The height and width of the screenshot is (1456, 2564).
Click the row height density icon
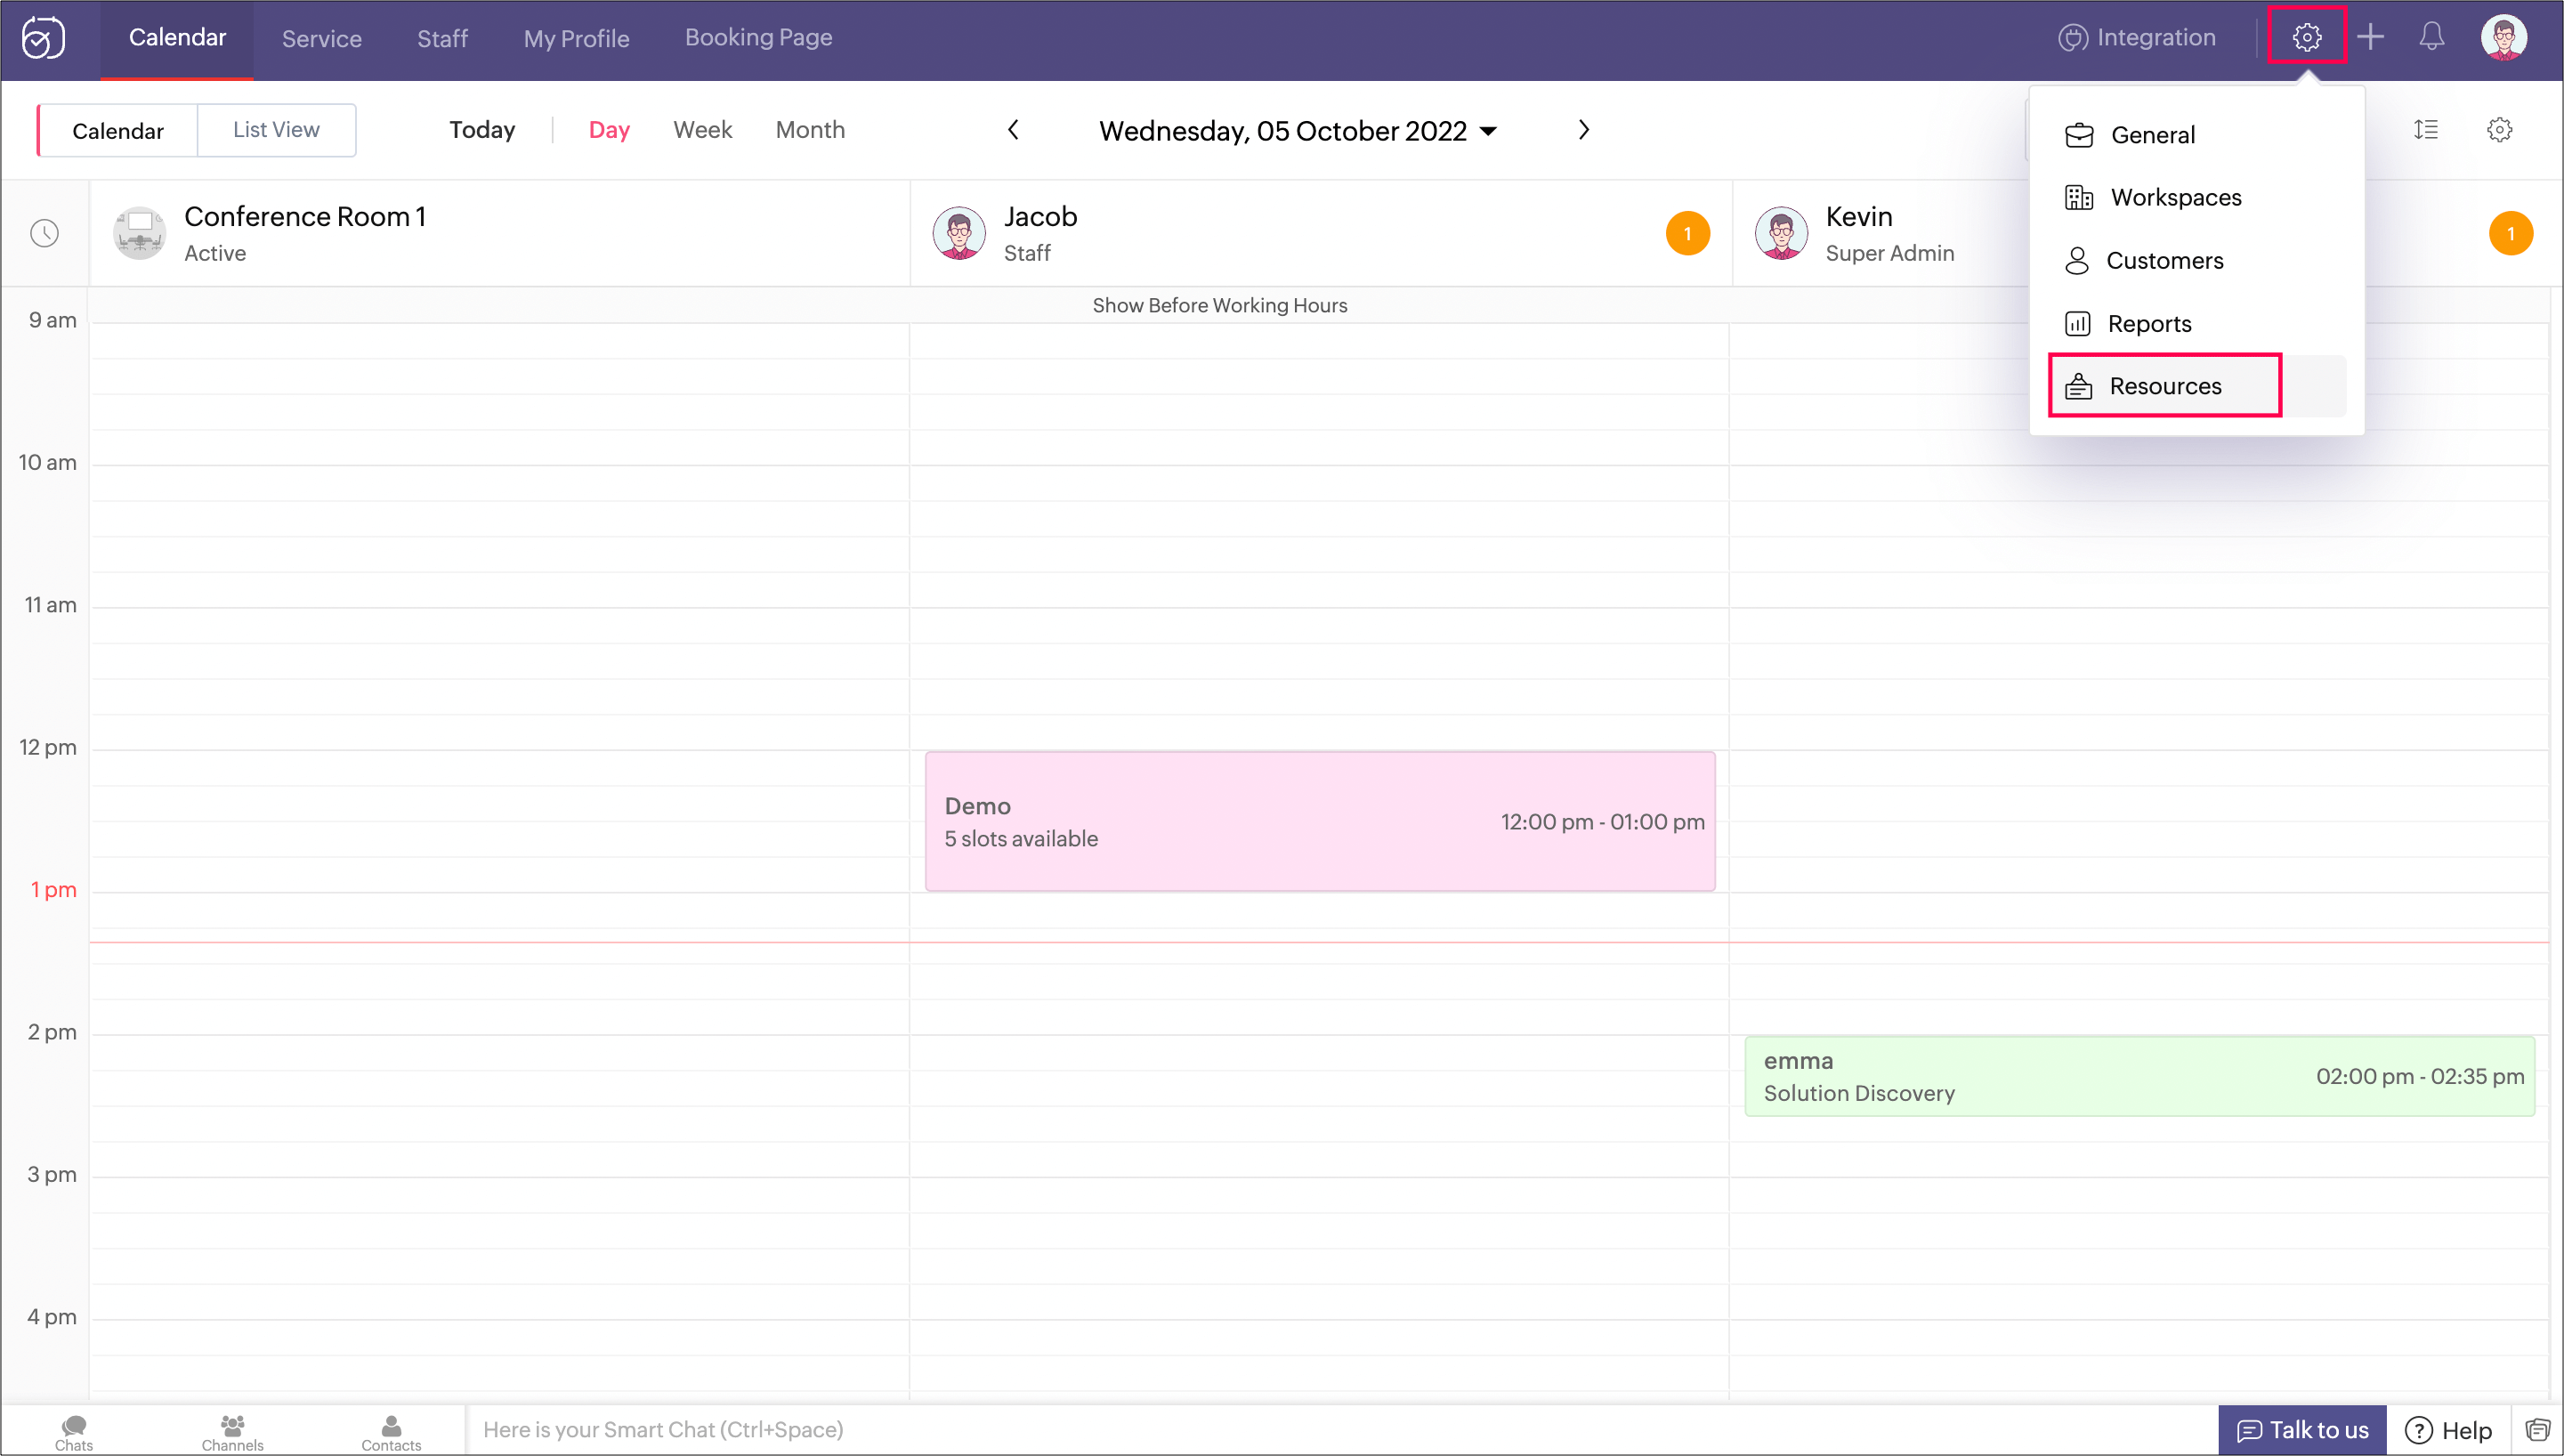[x=2425, y=129]
